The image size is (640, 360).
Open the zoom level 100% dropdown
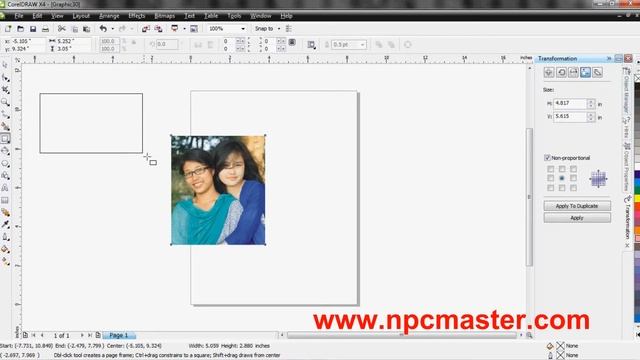[x=243, y=29]
